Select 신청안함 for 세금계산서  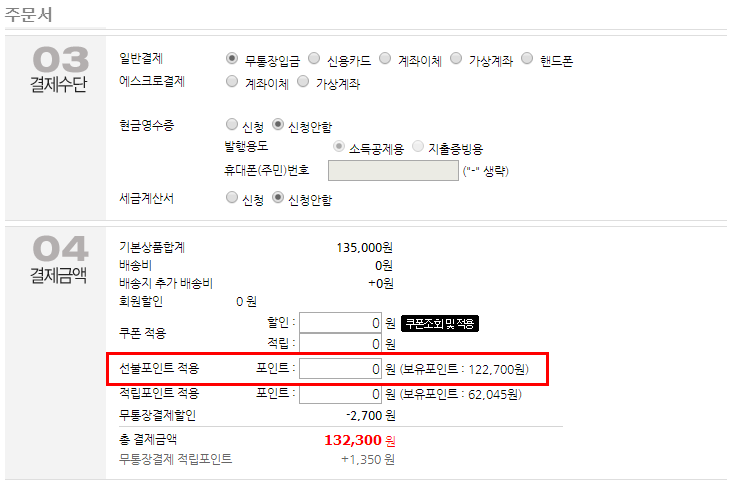coord(279,198)
